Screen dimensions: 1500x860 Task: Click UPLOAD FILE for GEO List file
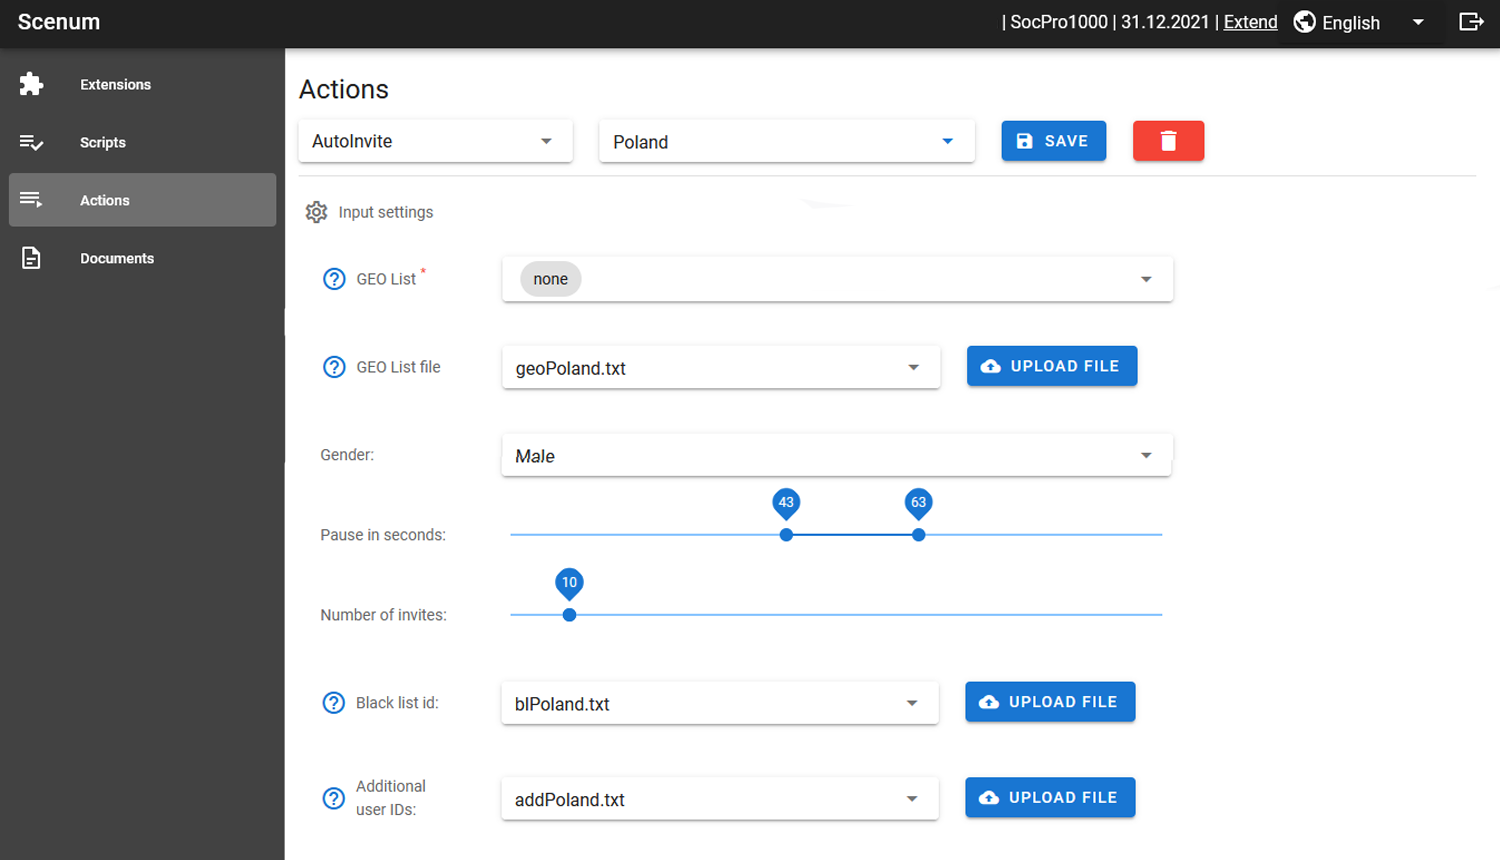[x=1052, y=366]
